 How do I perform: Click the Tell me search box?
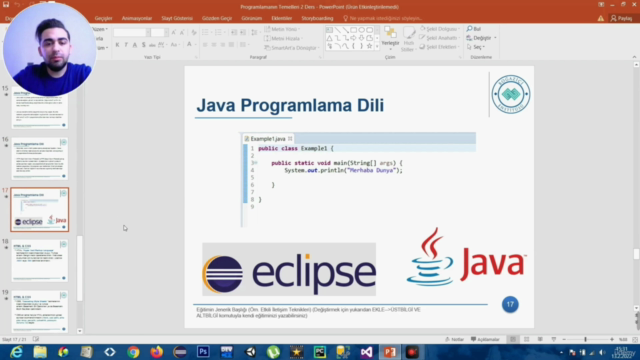[x=382, y=18]
